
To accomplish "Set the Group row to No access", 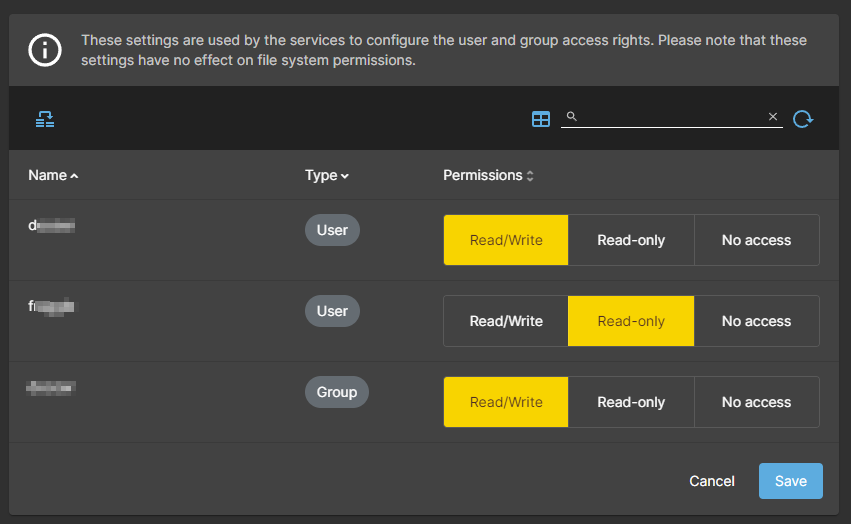I will [757, 402].
